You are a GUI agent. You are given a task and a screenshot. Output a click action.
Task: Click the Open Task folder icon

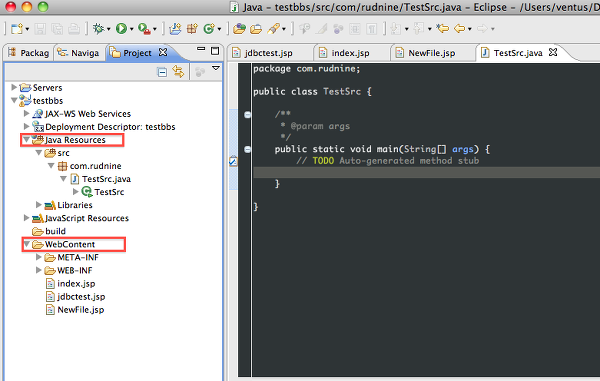[256, 29]
